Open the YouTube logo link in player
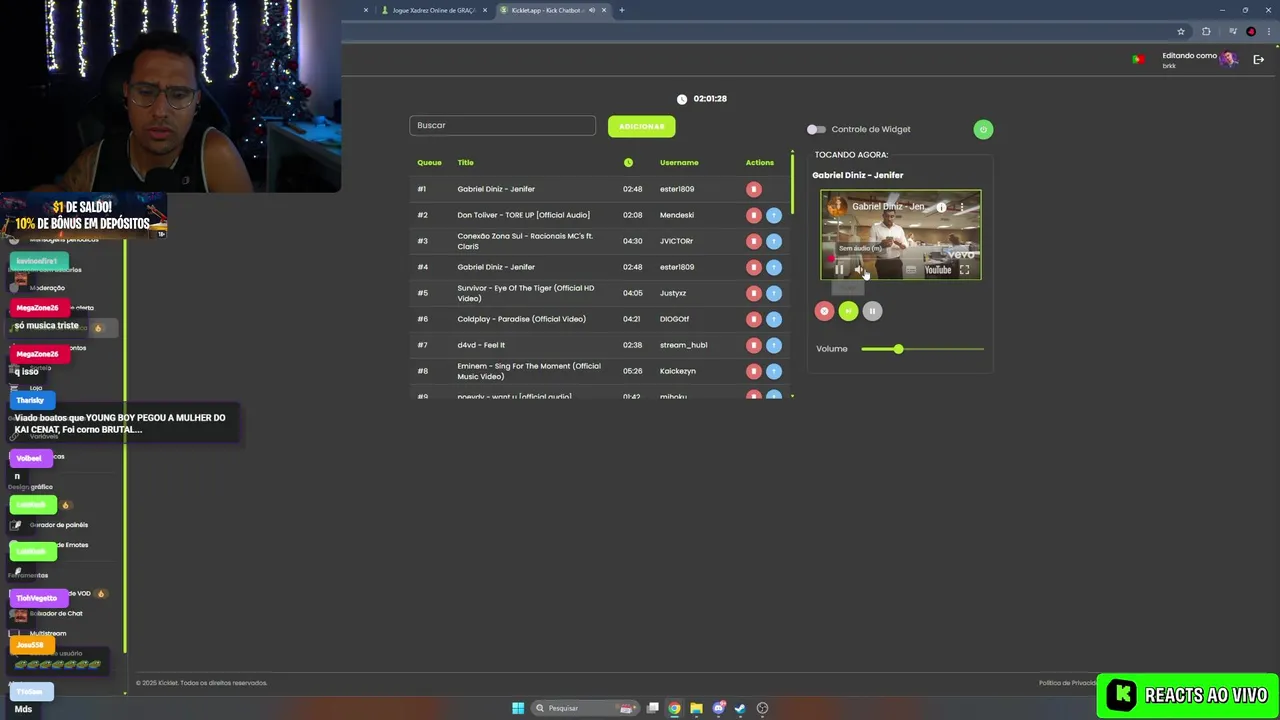Screen dimensions: 1280x720 [938, 270]
